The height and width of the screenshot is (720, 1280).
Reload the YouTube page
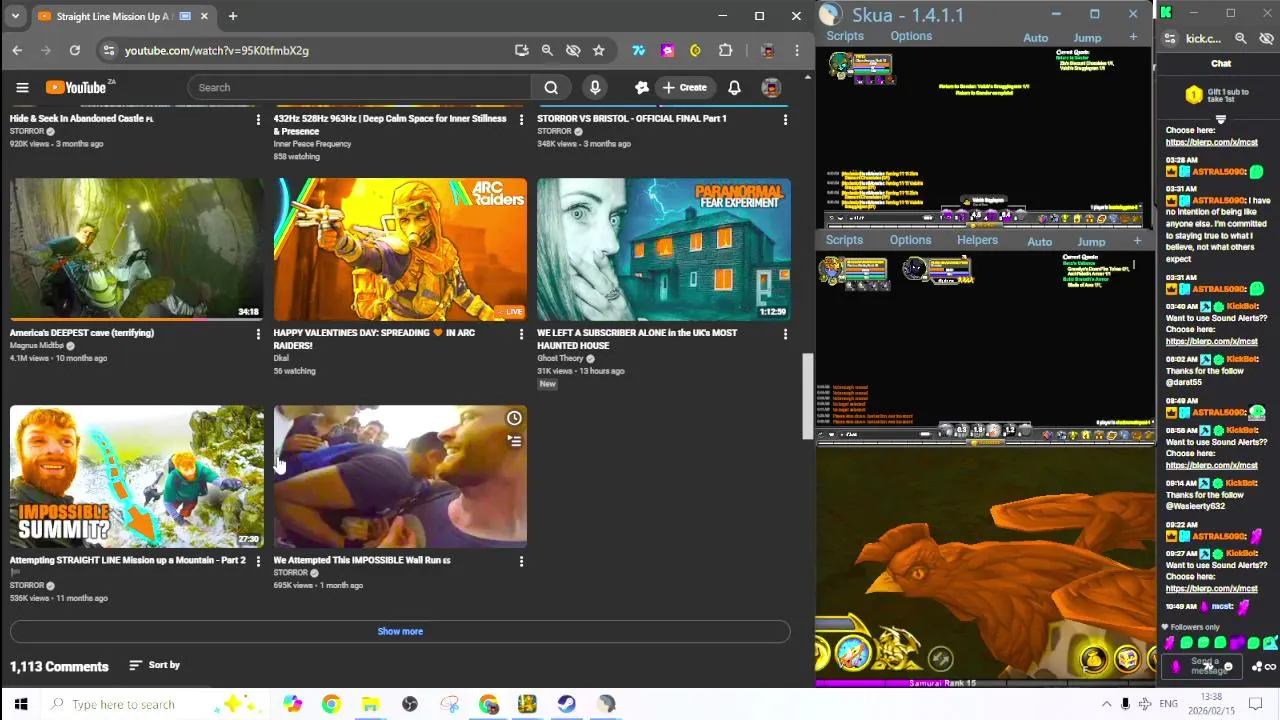coord(75,50)
